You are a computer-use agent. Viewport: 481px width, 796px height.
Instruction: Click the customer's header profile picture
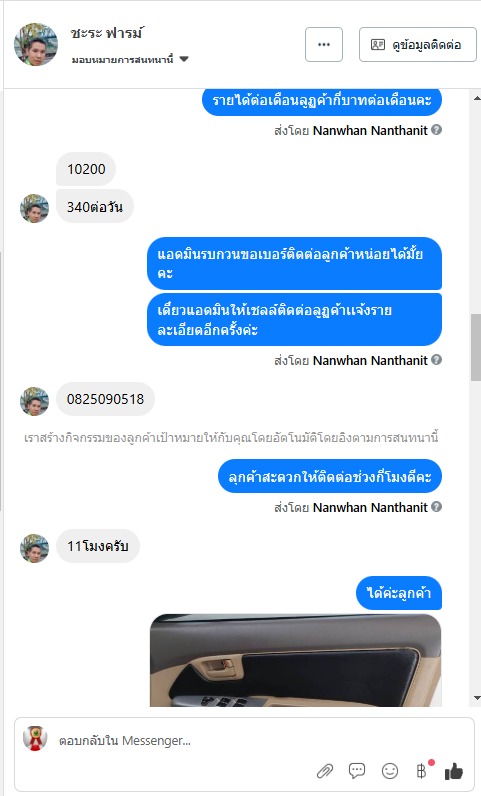coord(36,44)
